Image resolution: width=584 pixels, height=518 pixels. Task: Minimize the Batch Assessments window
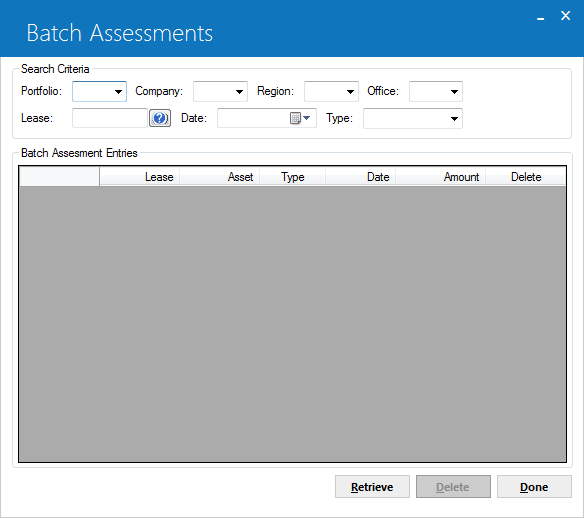540,16
